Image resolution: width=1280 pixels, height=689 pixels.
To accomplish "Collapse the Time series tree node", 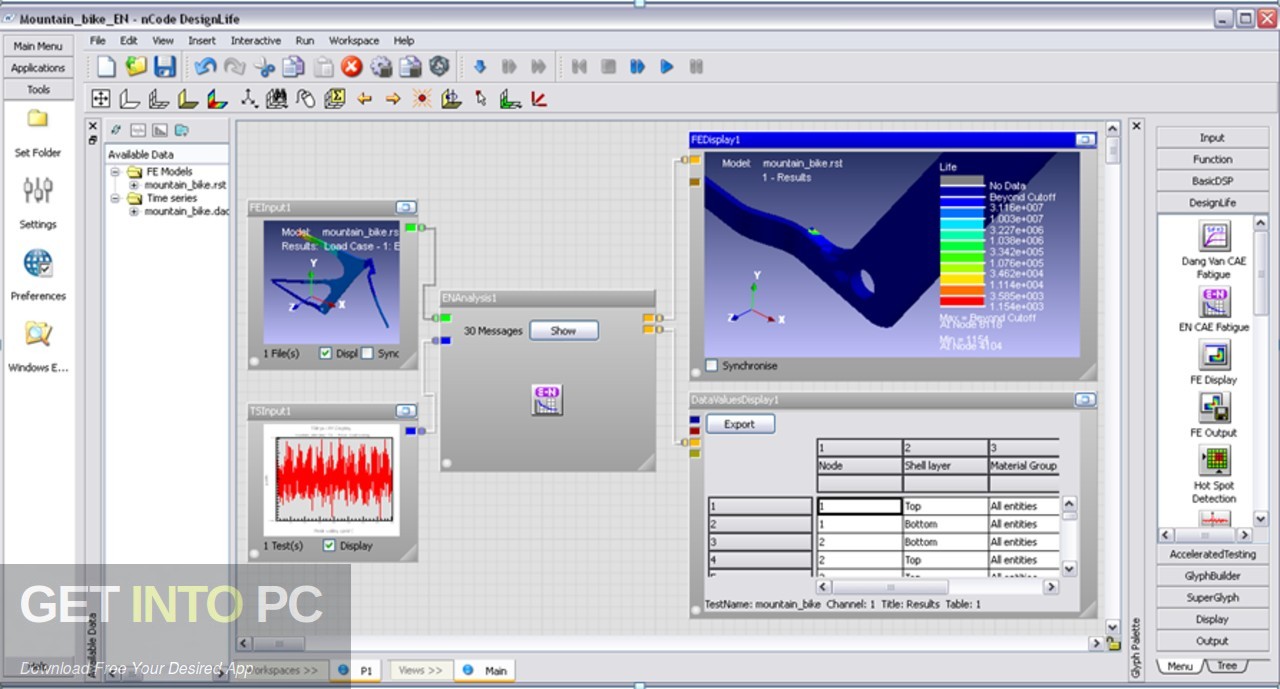I will click(117, 198).
